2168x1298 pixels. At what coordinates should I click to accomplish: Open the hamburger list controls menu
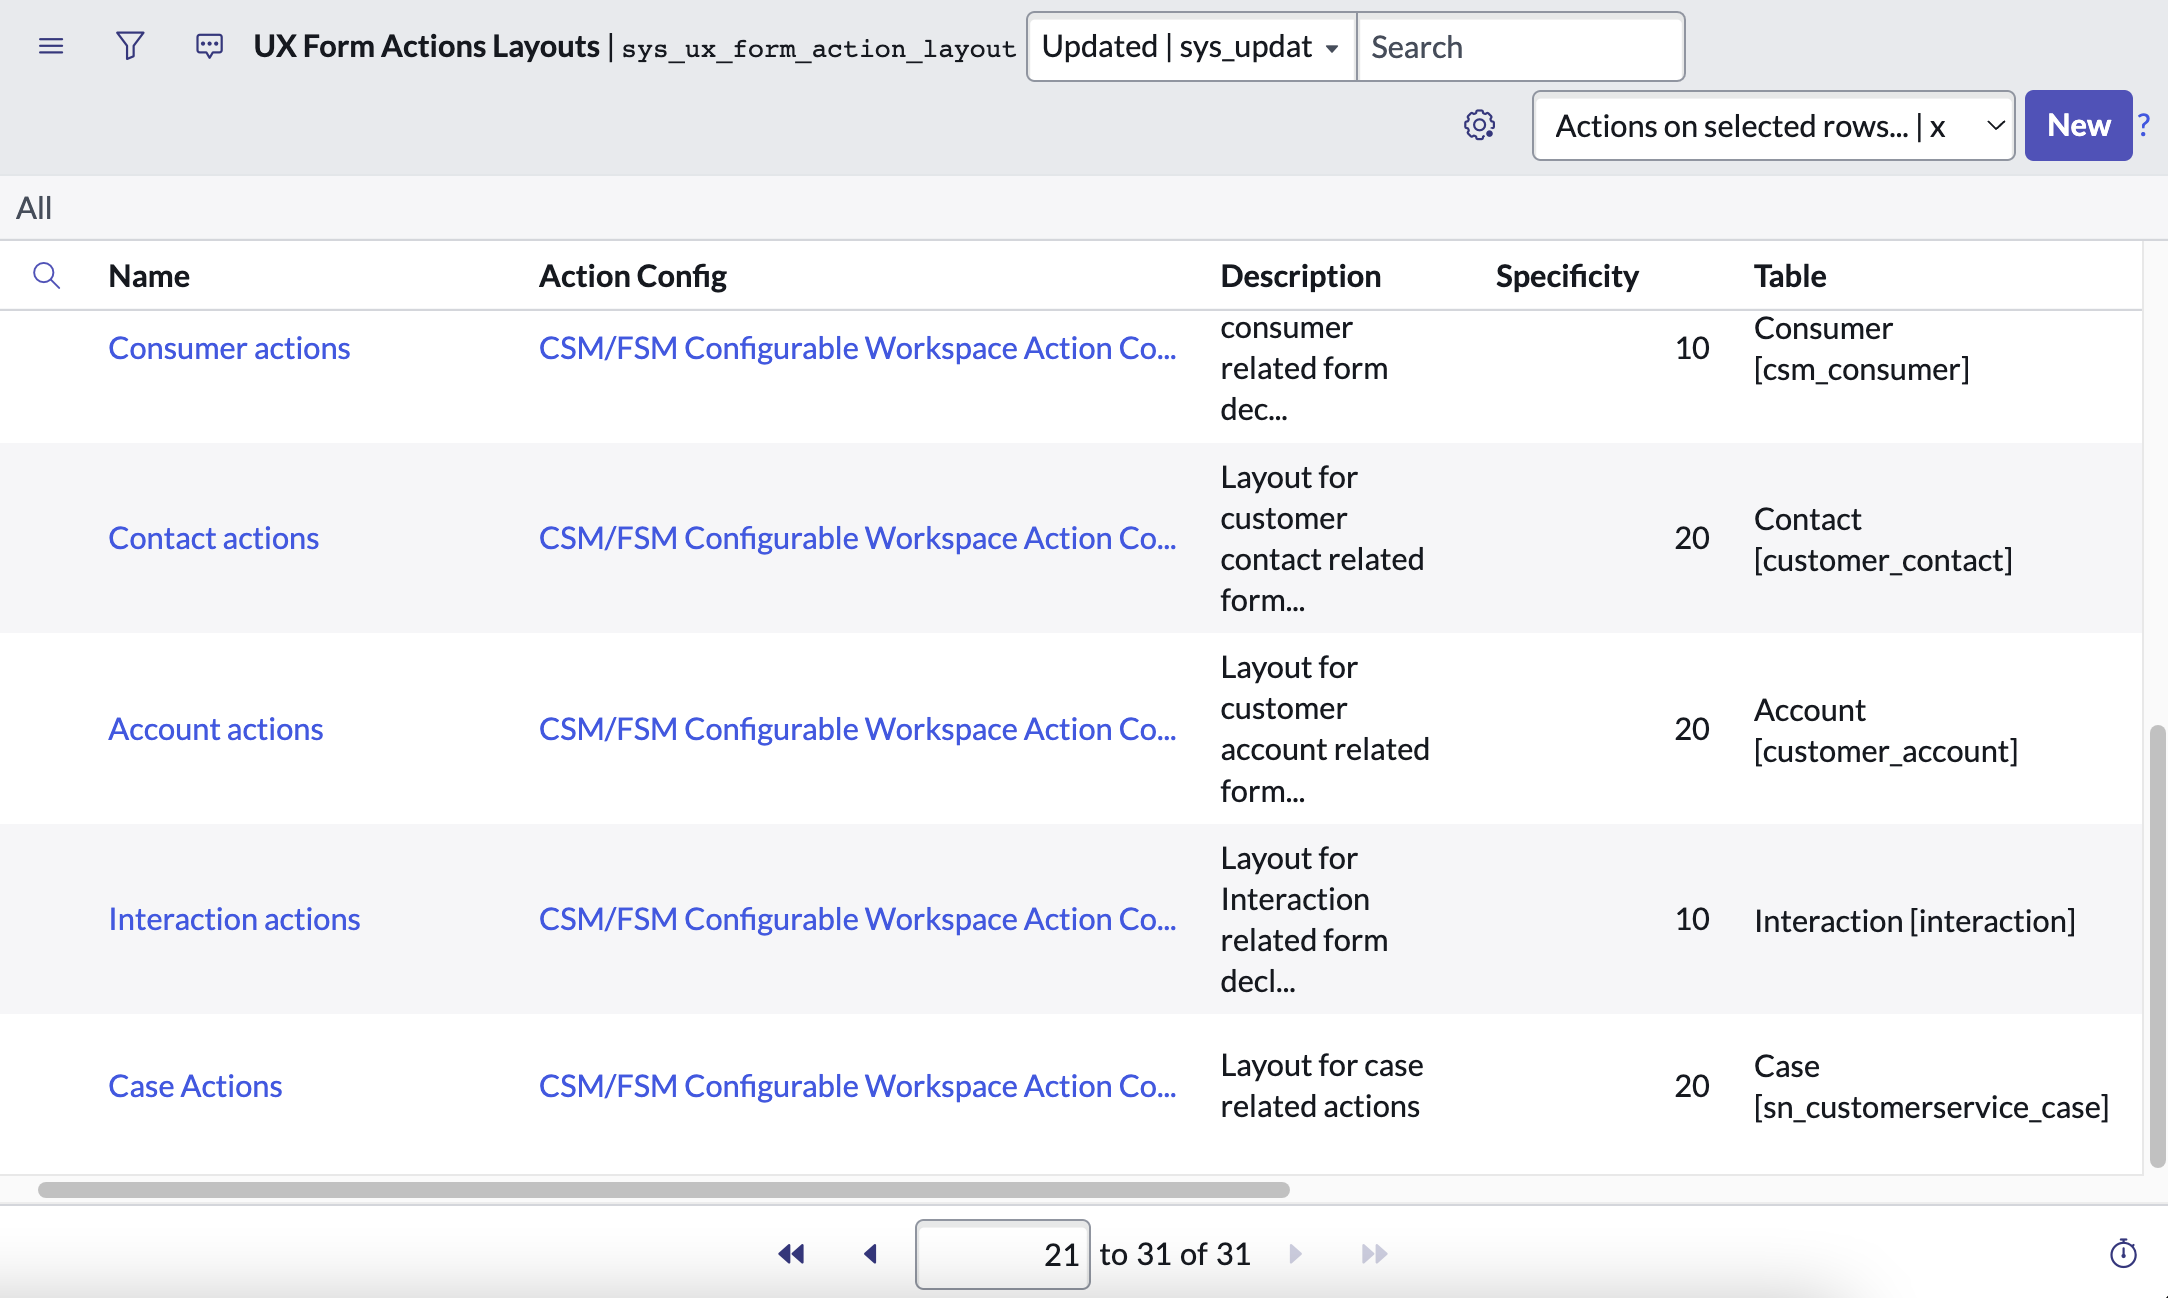click(51, 46)
